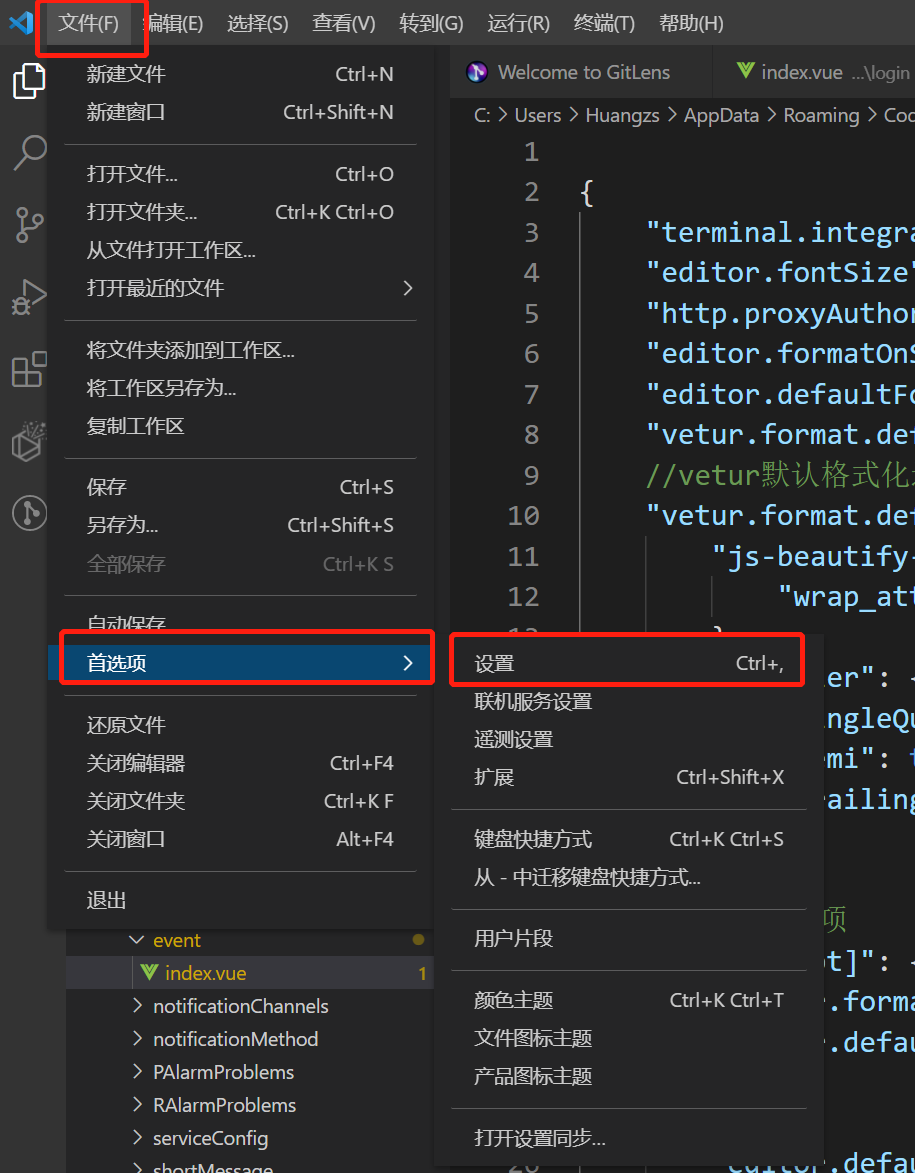
Task: Choose 新建窗口 menu entry
Action: [x=240, y=112]
